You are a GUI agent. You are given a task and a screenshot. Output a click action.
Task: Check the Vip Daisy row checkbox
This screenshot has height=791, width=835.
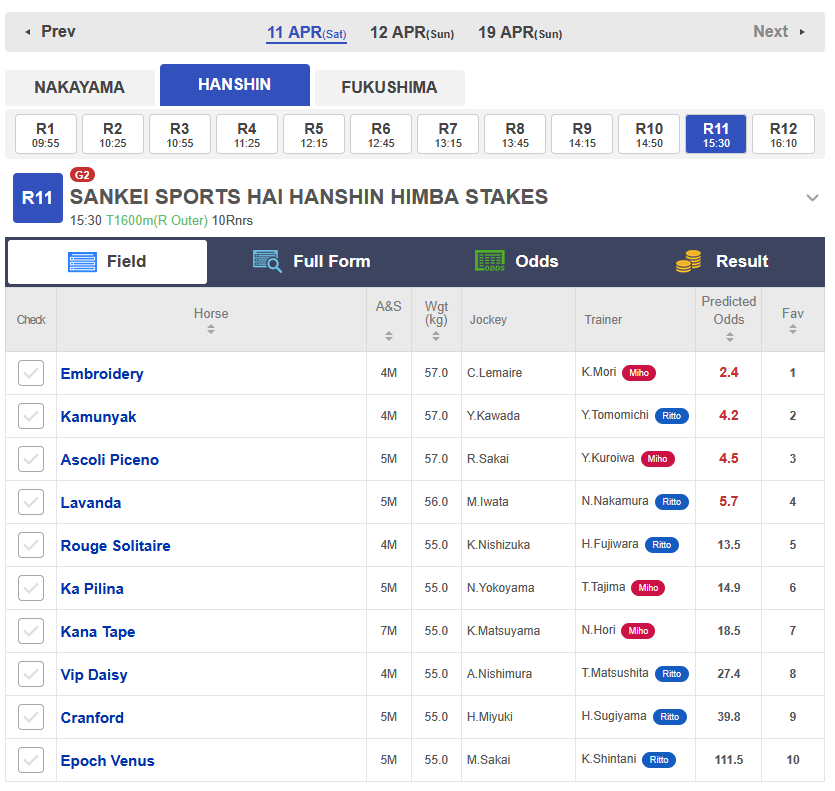pos(31,674)
